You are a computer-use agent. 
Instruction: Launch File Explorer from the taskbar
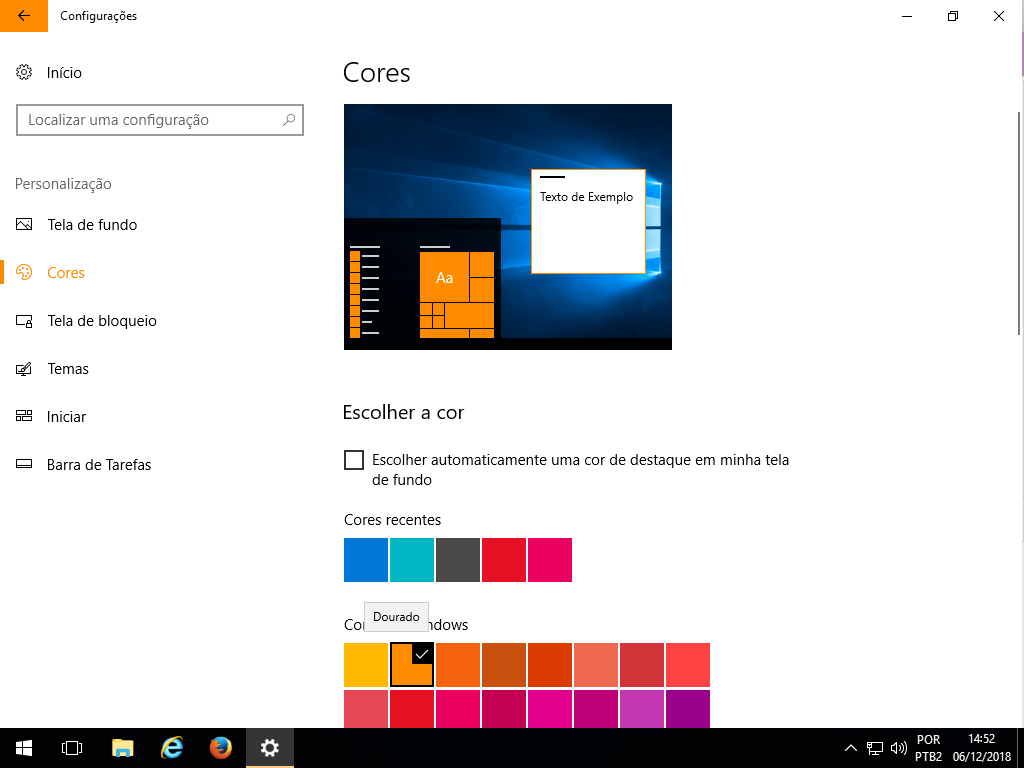pyautogui.click(x=122, y=747)
